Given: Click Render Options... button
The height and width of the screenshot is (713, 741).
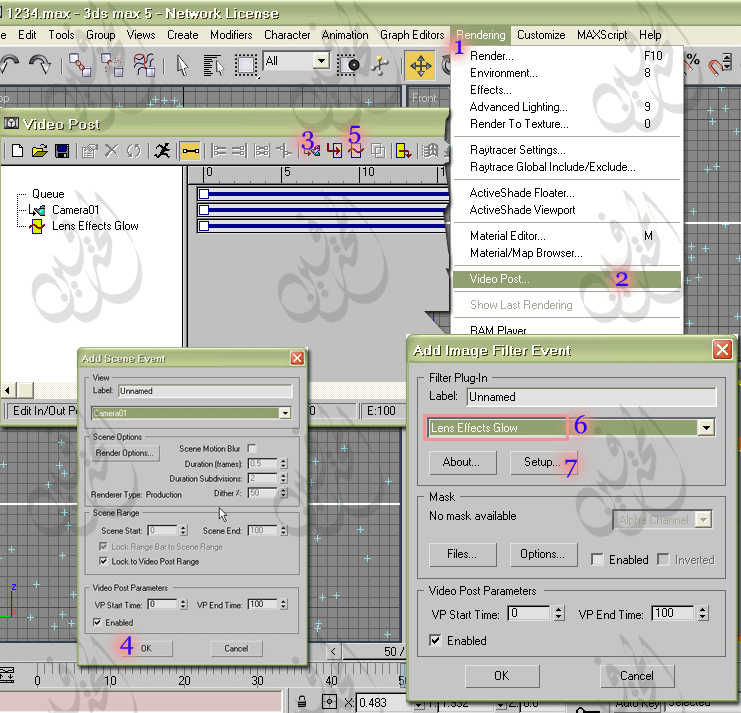Looking at the screenshot, I should [x=125, y=453].
